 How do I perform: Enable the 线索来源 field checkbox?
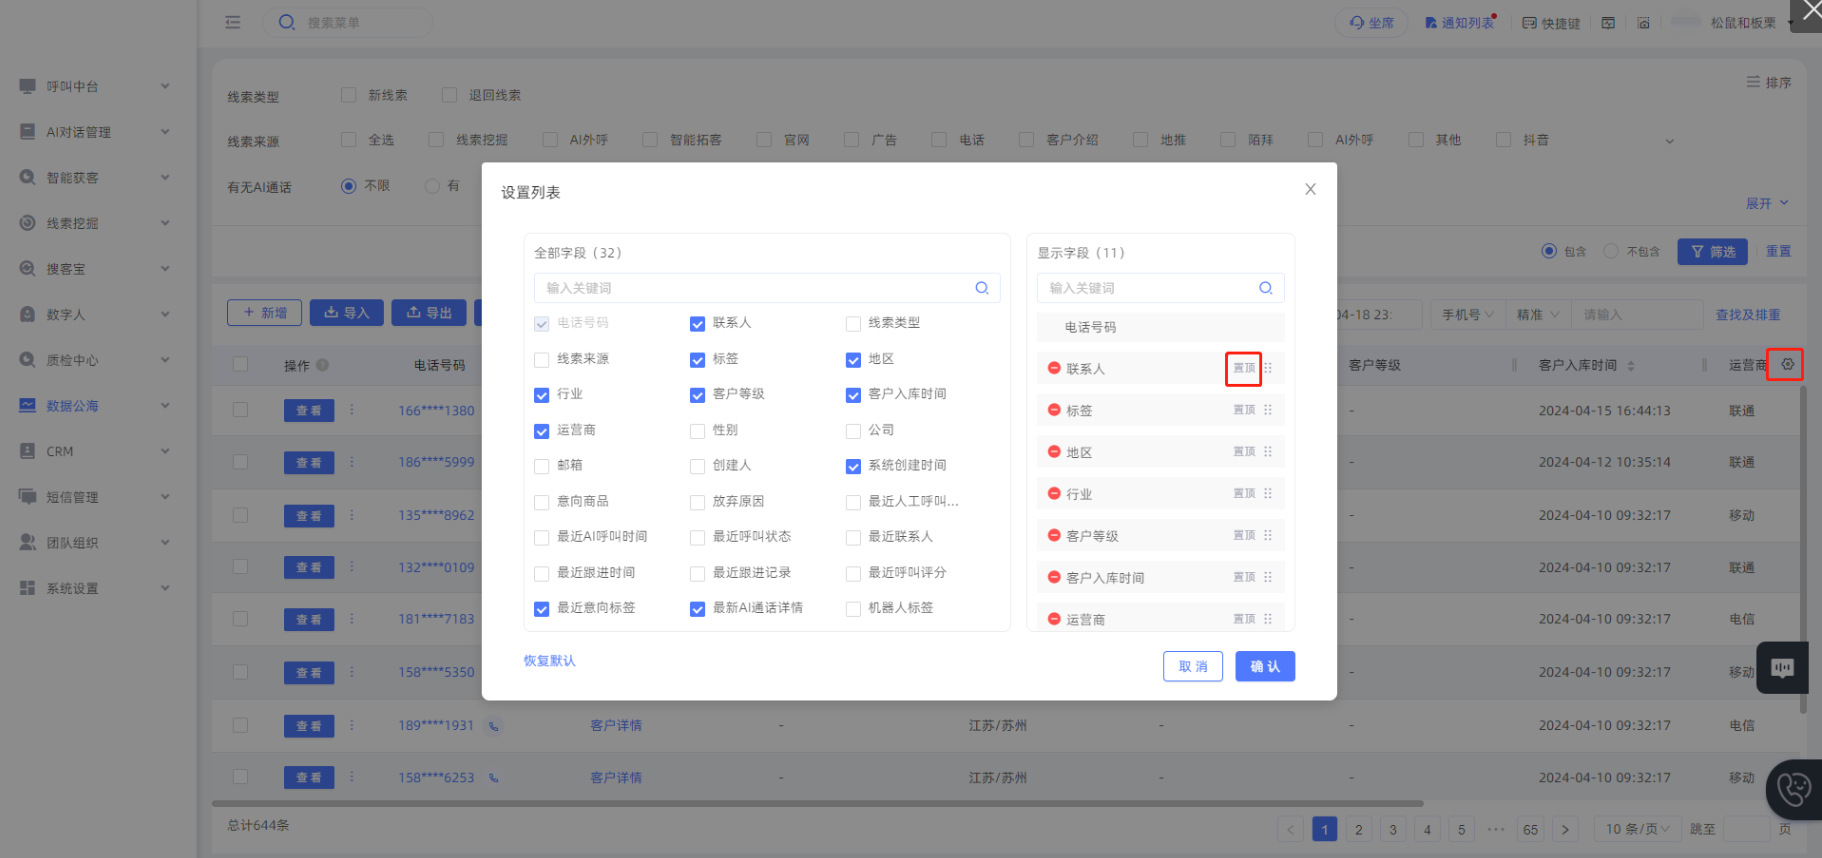click(542, 359)
